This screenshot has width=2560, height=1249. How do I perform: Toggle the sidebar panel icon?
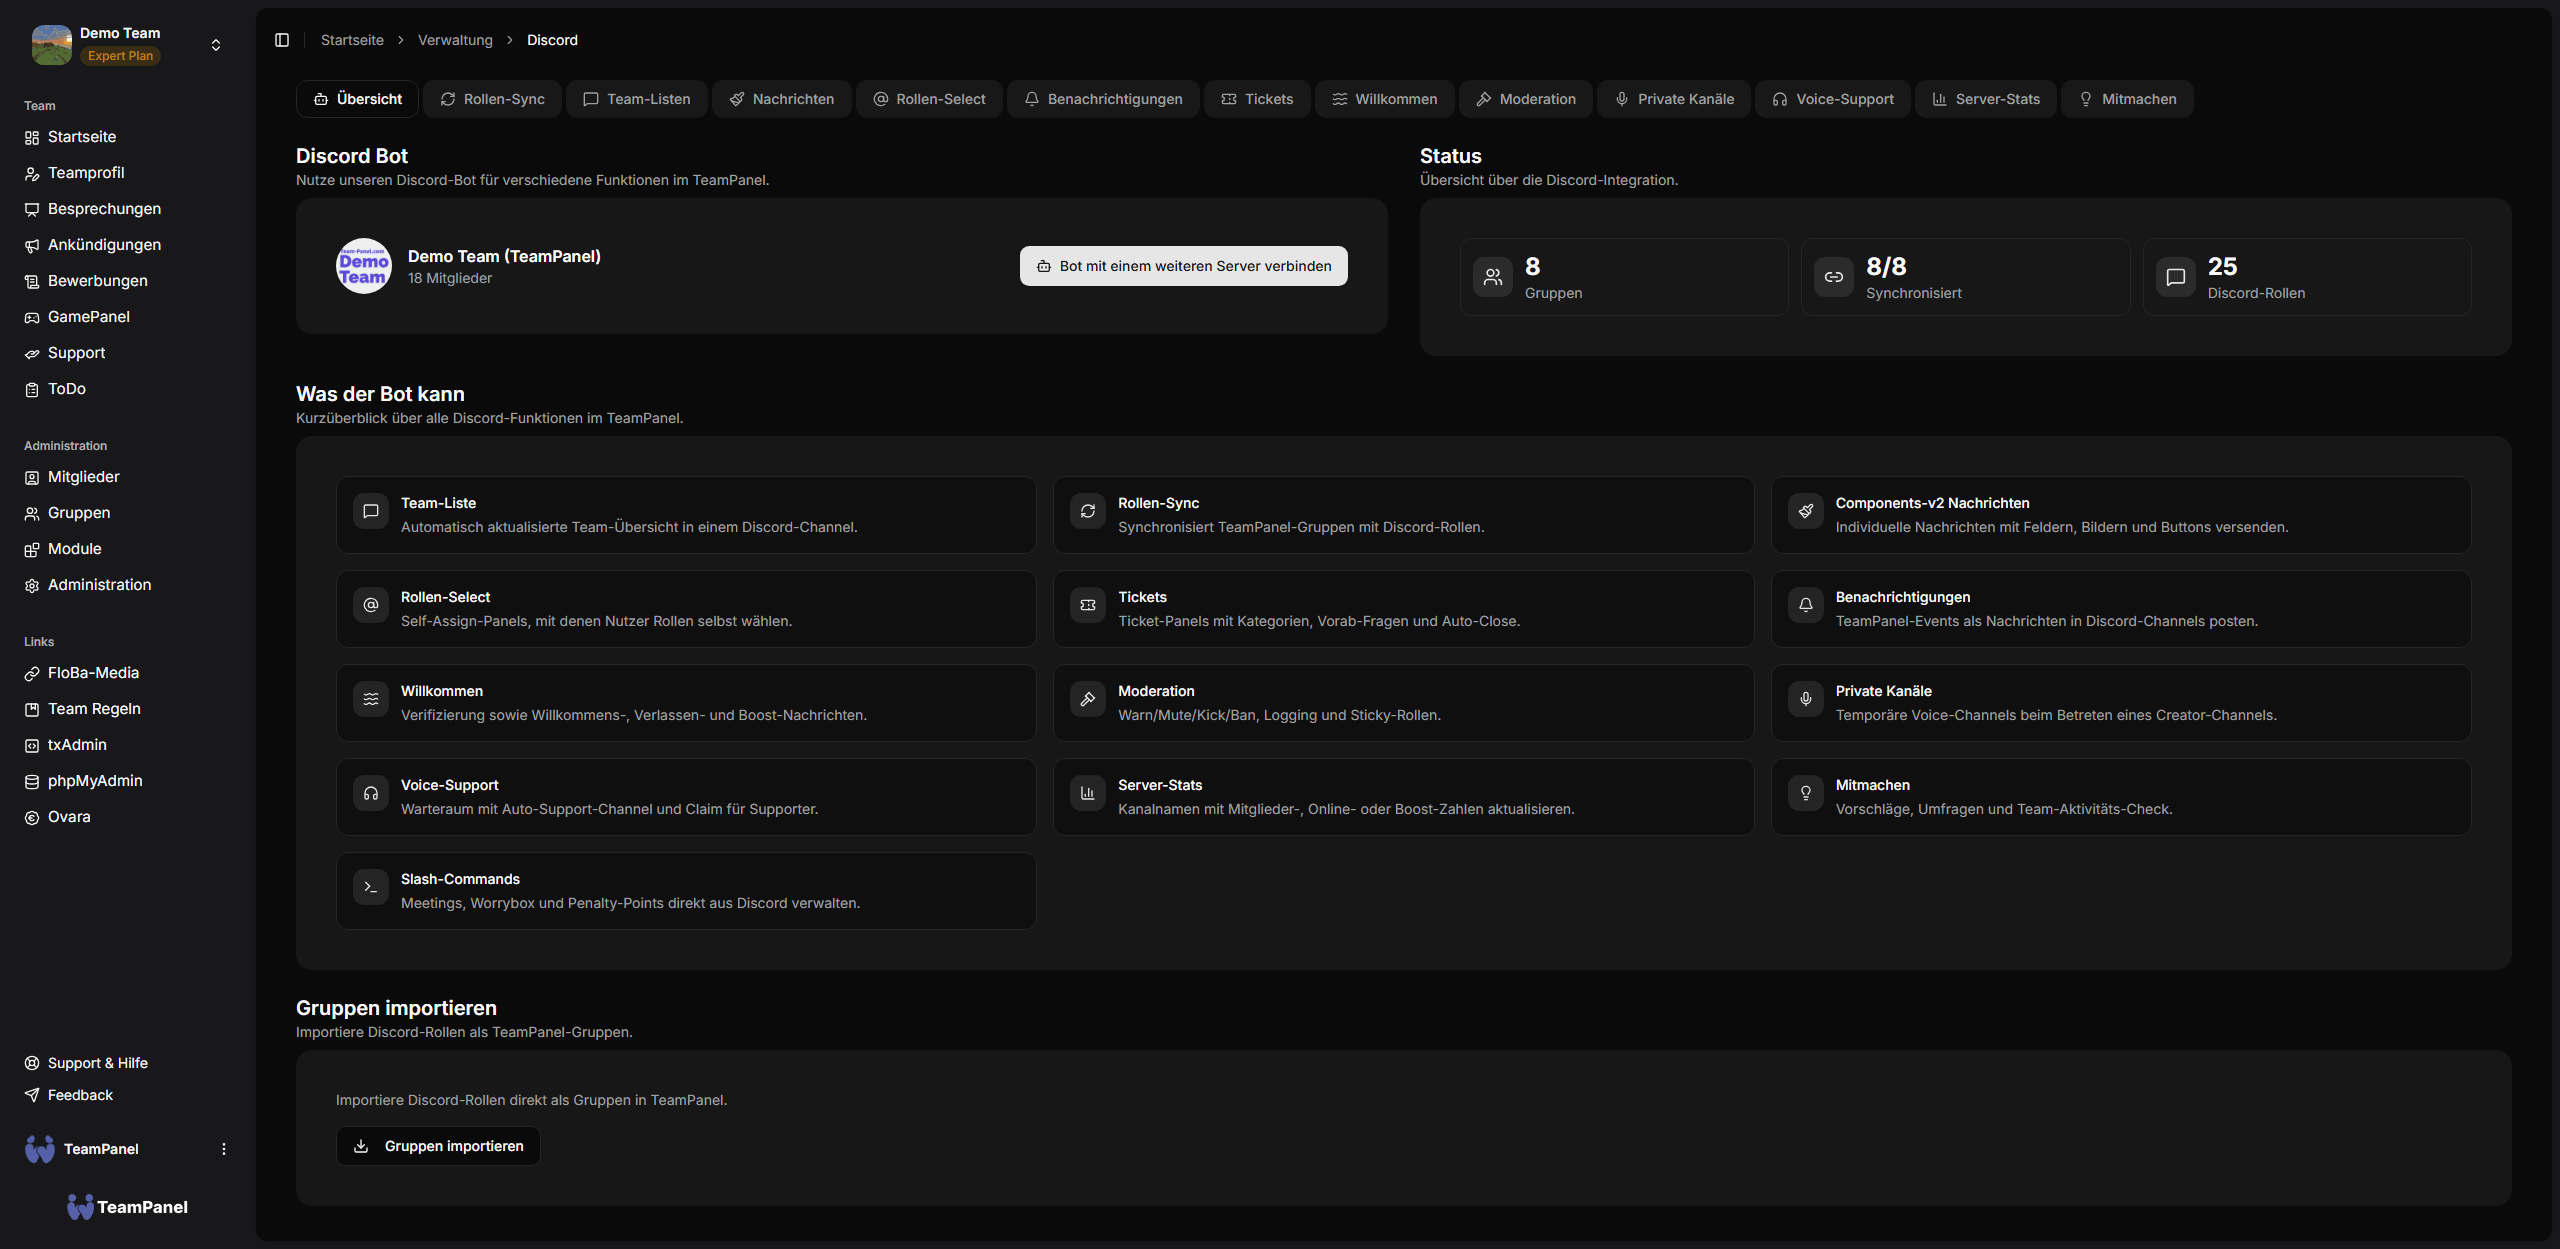(x=282, y=40)
